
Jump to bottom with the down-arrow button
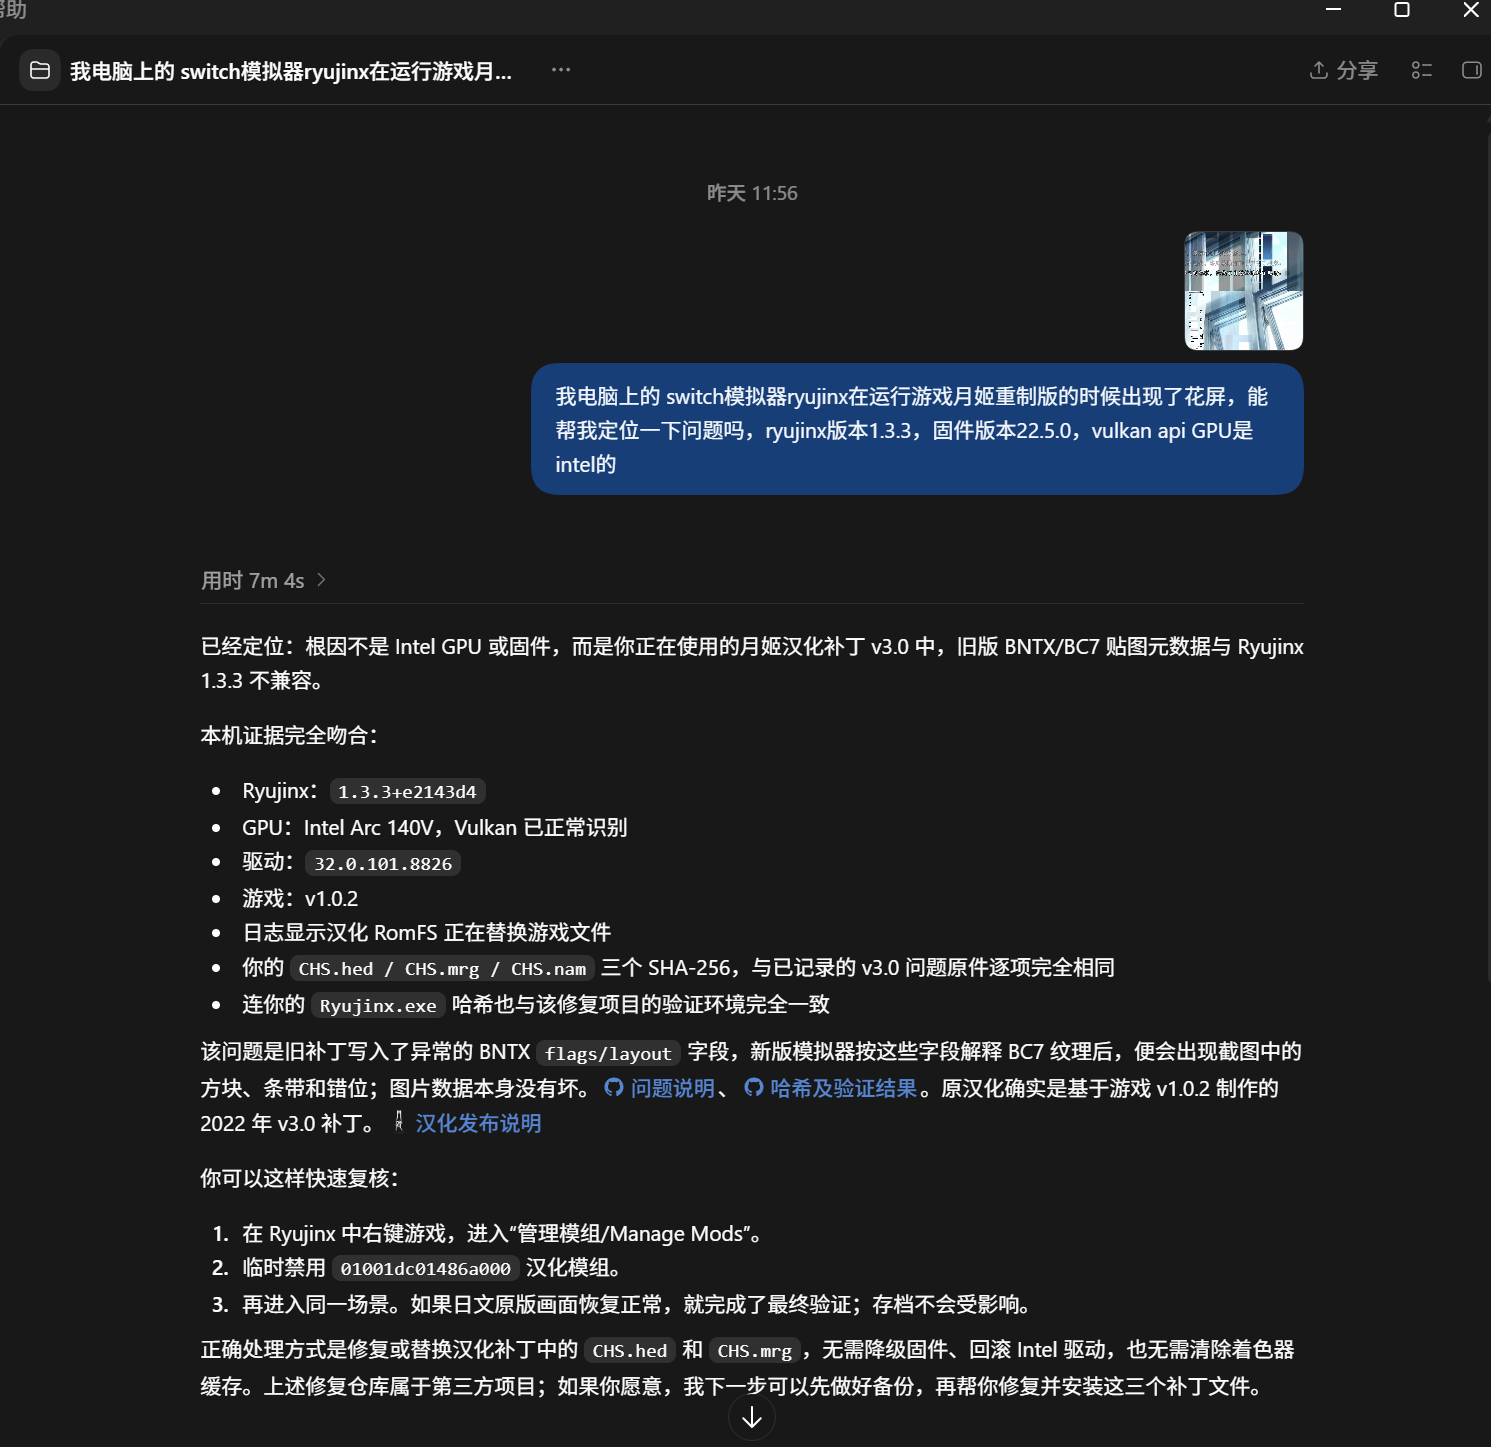click(752, 1418)
